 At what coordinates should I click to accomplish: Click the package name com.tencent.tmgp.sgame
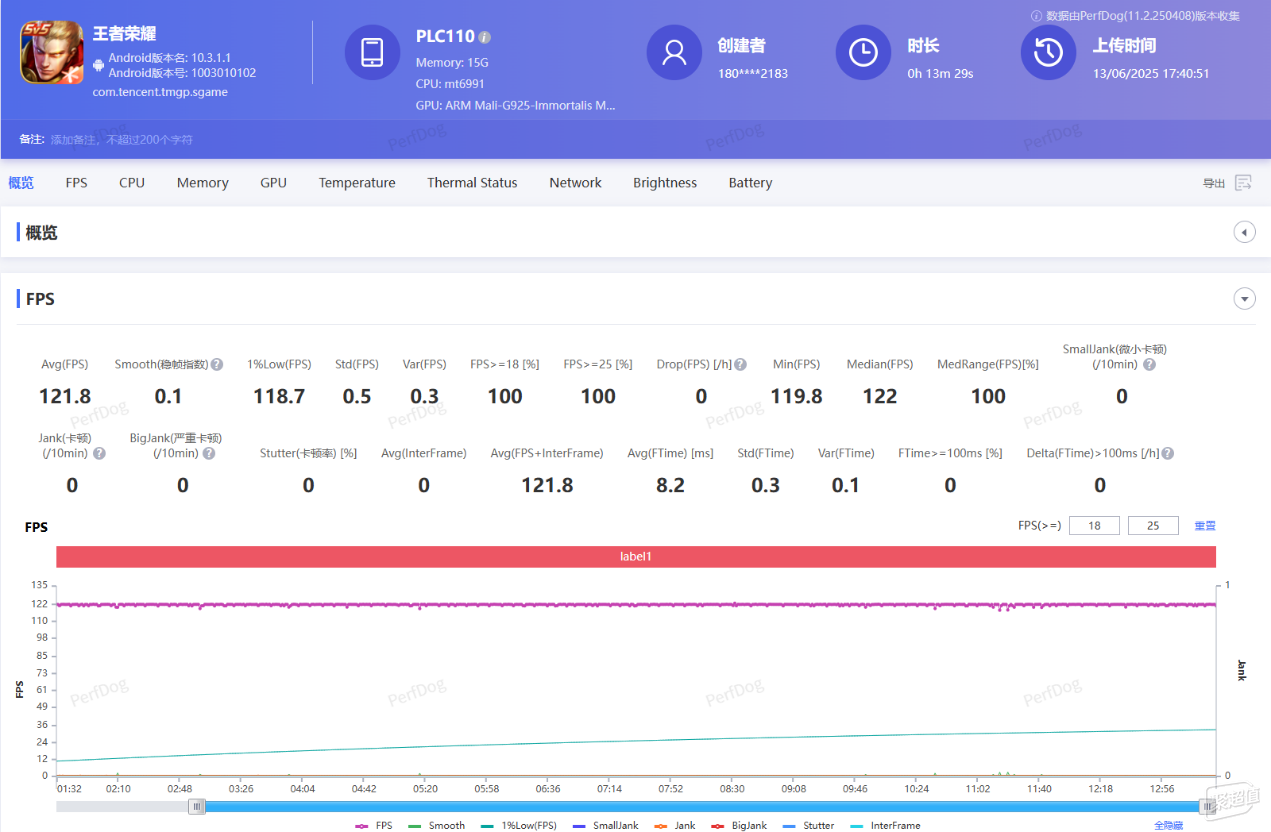coord(160,92)
